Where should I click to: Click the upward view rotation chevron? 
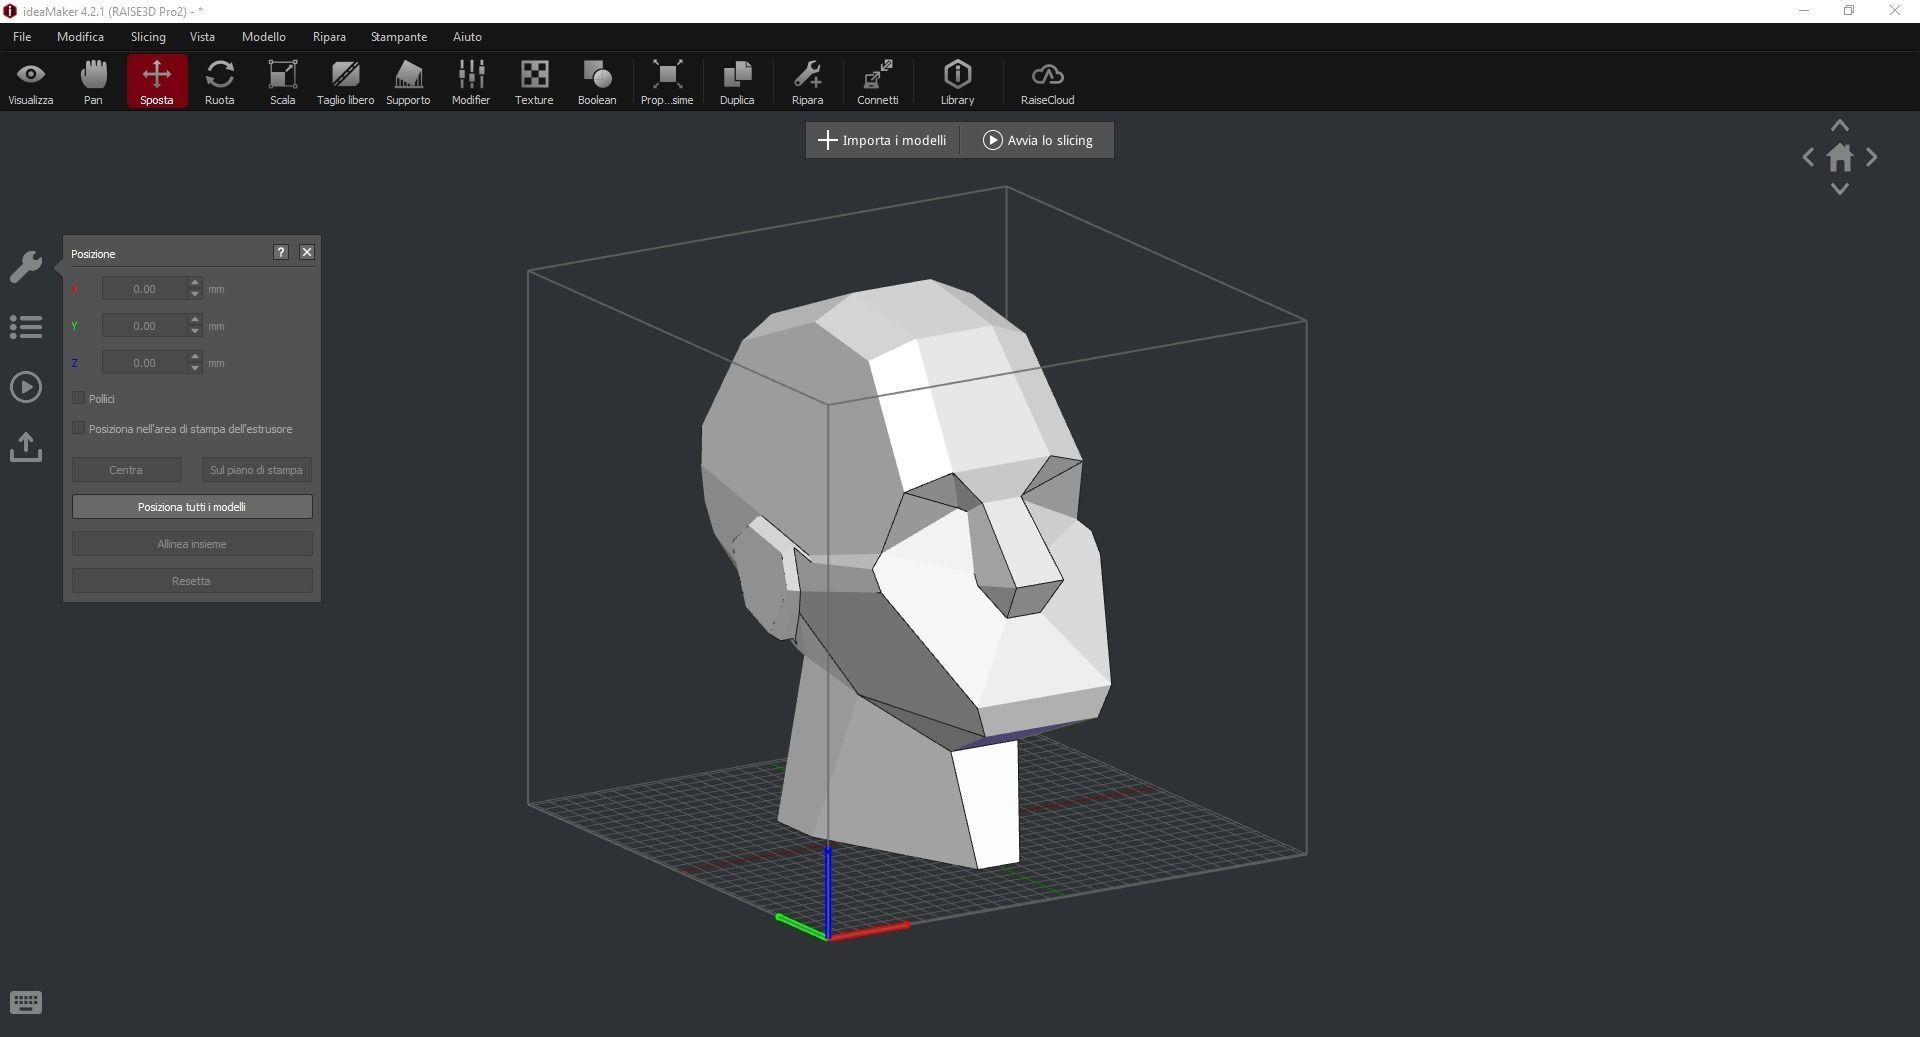pos(1840,125)
